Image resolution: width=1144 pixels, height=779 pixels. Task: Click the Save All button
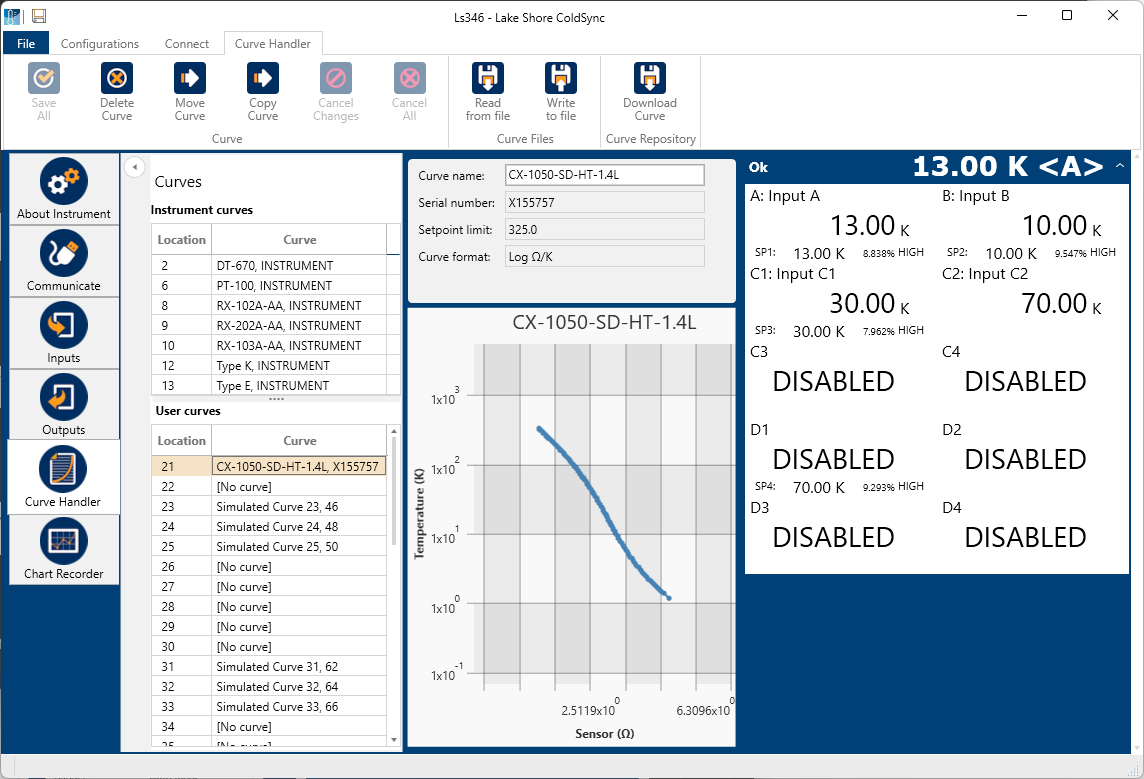43,91
